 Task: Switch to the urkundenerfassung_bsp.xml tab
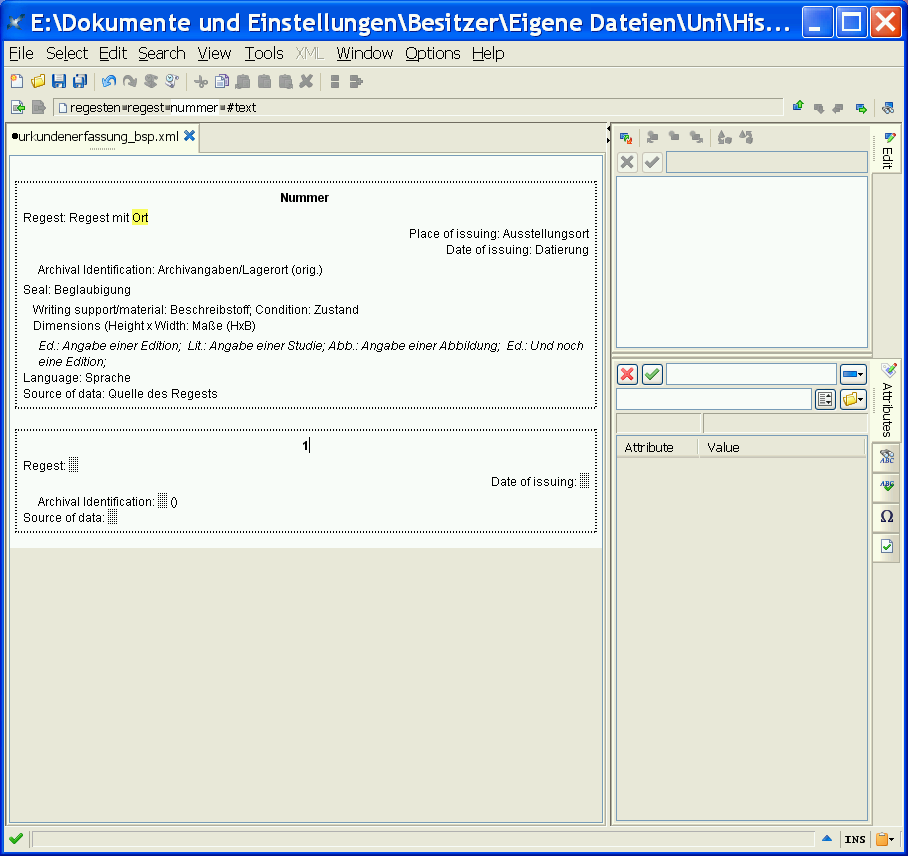98,137
